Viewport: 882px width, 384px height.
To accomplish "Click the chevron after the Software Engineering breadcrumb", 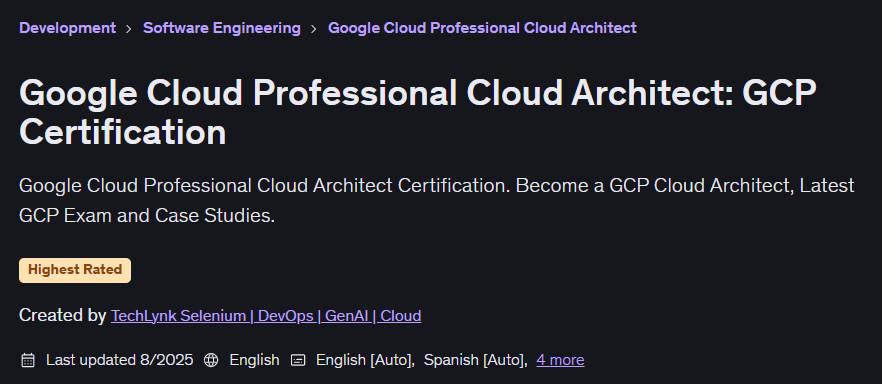I will tap(314, 29).
